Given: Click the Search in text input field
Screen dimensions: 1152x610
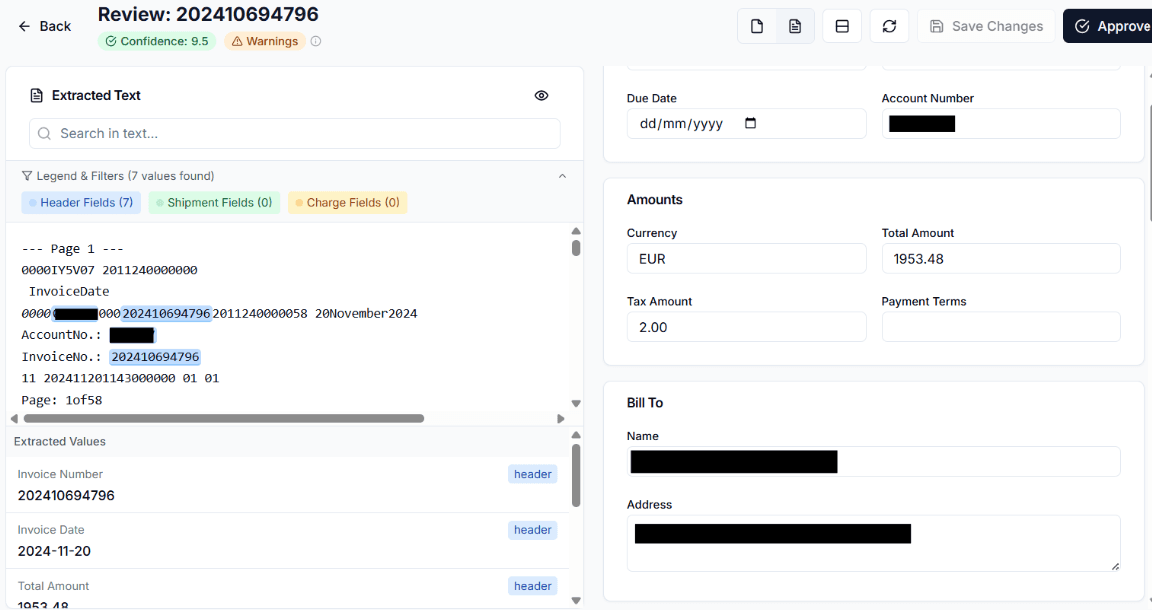Looking at the screenshot, I should [294, 133].
